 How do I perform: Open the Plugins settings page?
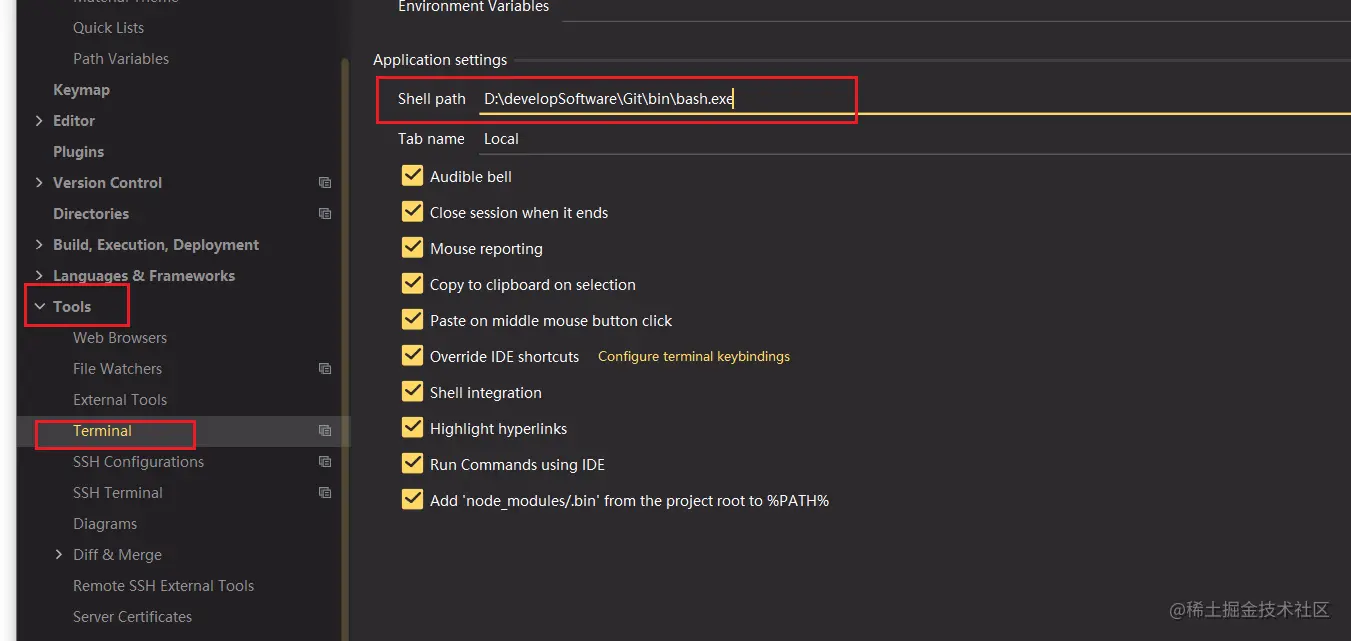pos(78,152)
